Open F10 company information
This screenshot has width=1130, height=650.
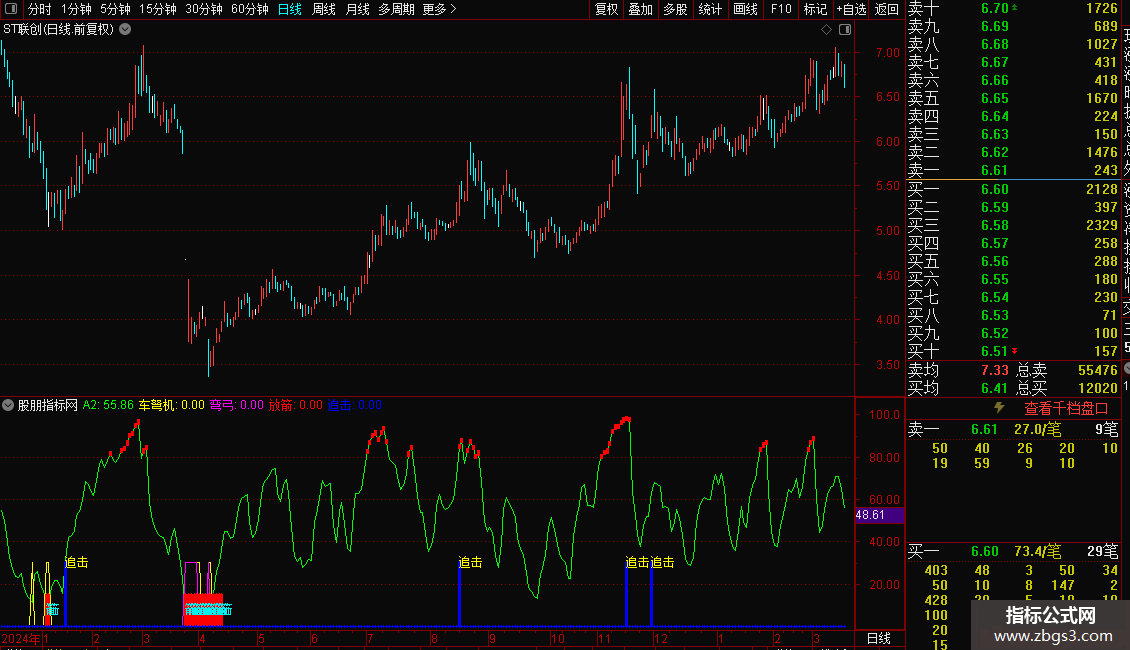[x=781, y=9]
